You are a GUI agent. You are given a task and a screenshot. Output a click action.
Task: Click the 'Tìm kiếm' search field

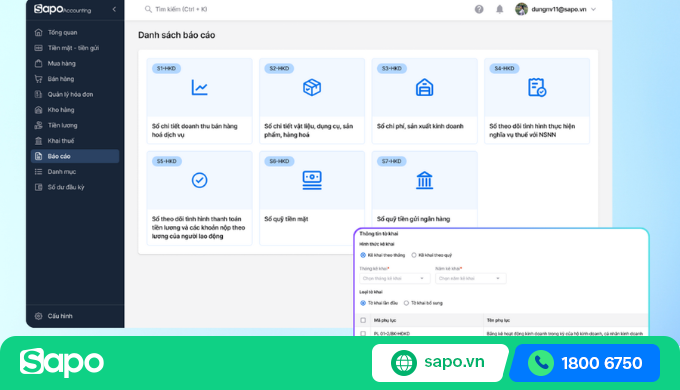pyautogui.click(x=181, y=9)
